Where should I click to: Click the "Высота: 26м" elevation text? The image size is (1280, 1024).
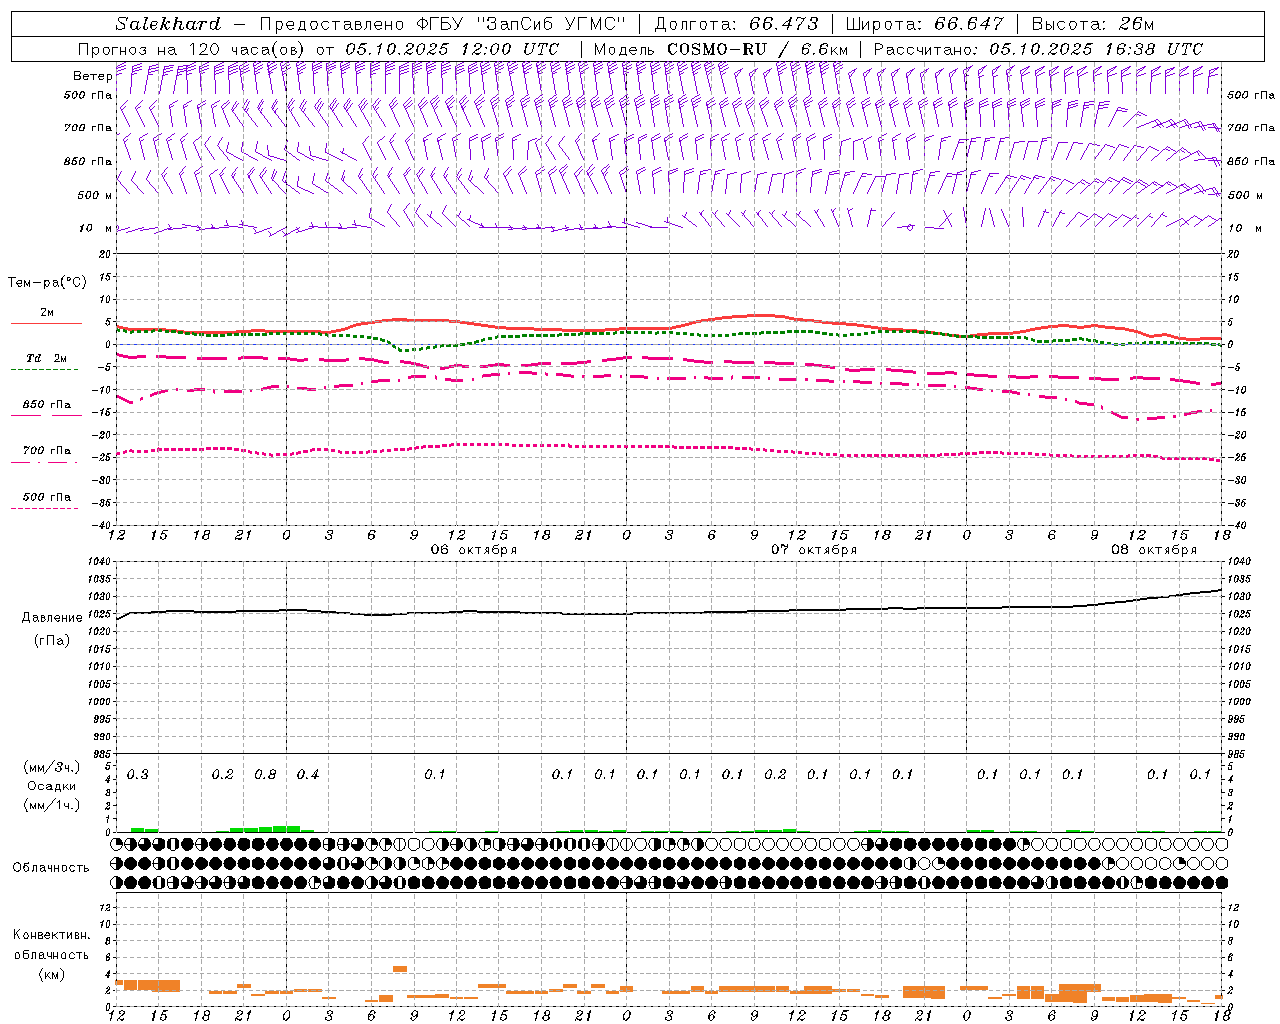coord(1094,24)
